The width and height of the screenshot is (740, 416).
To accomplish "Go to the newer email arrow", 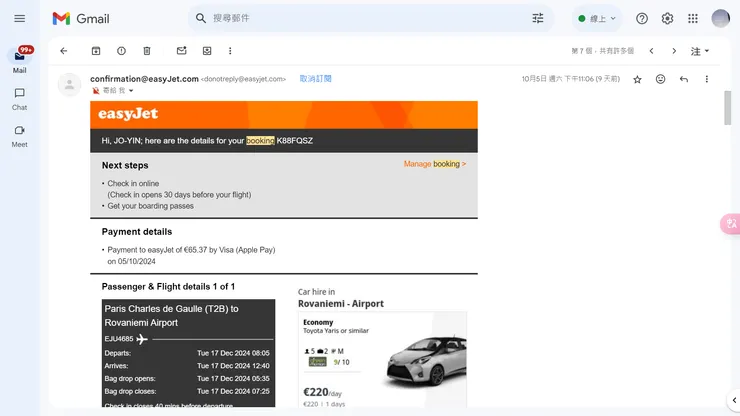I will click(651, 51).
